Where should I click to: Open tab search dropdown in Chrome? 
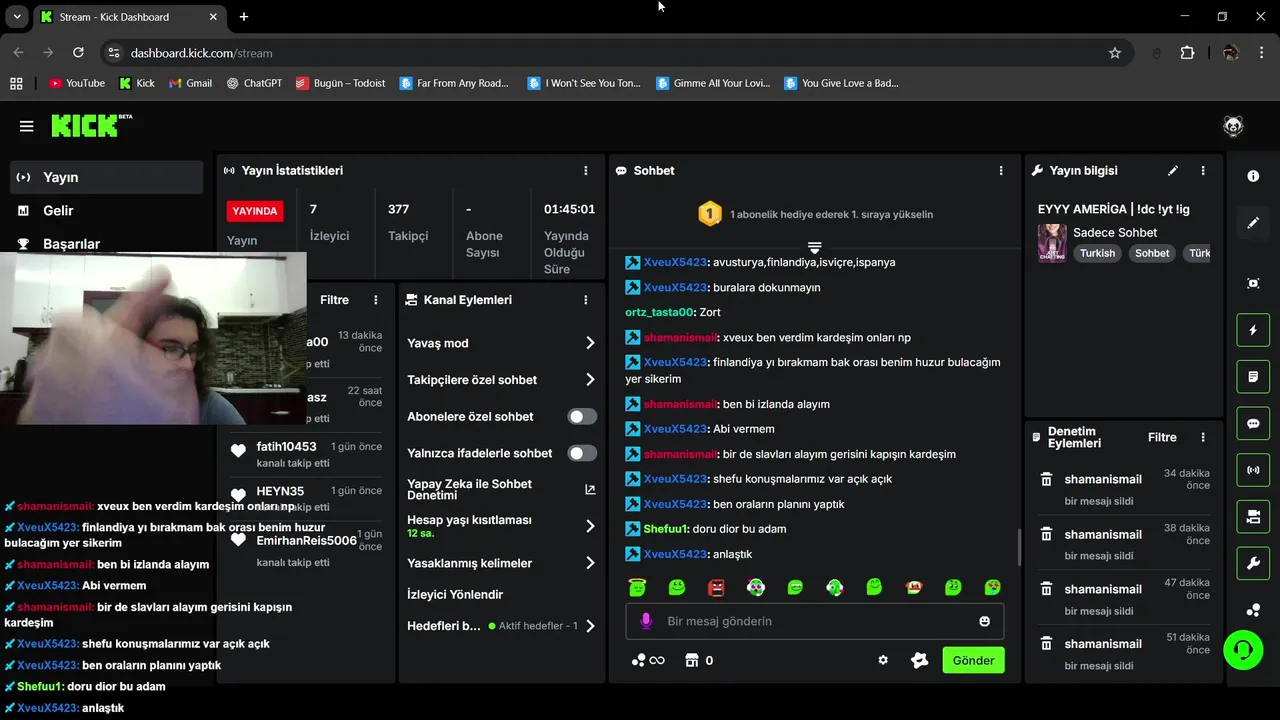click(x=17, y=17)
